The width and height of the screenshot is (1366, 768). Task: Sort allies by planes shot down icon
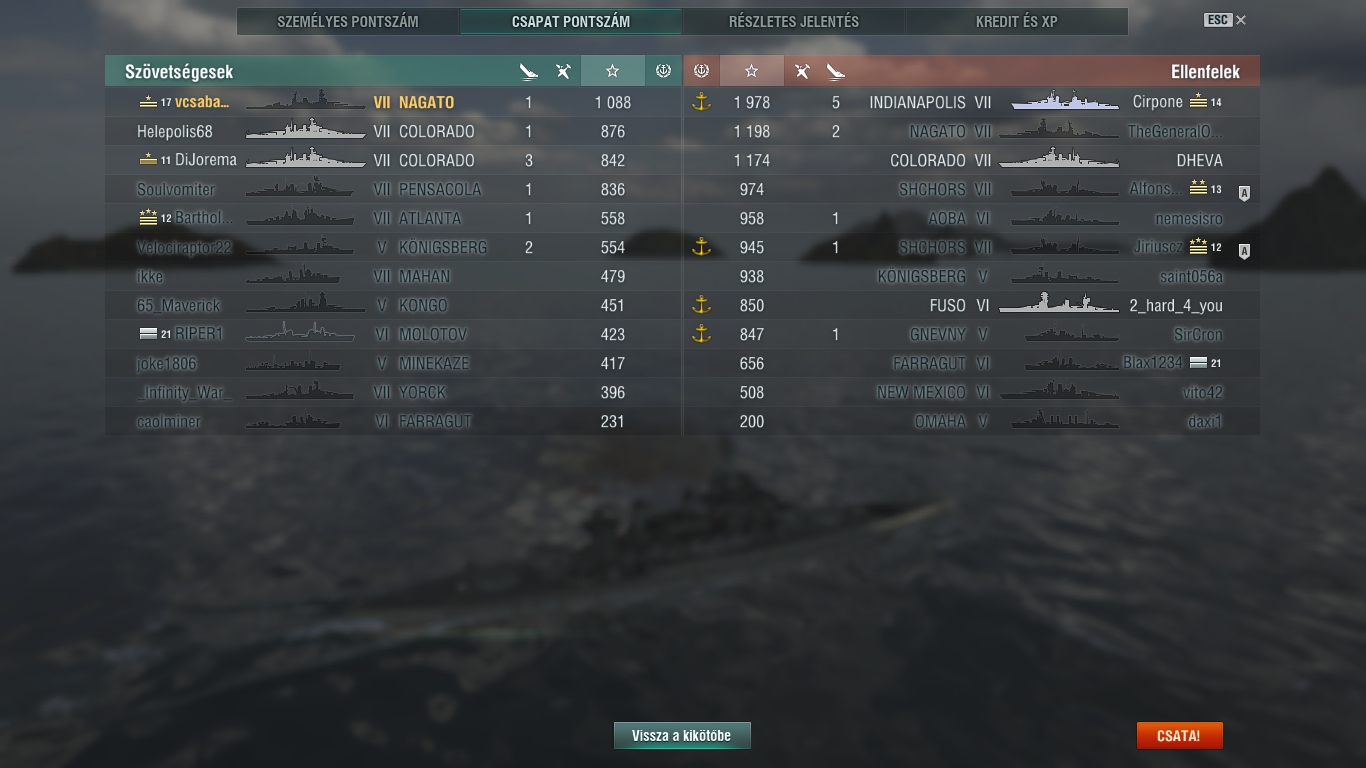(x=563, y=71)
